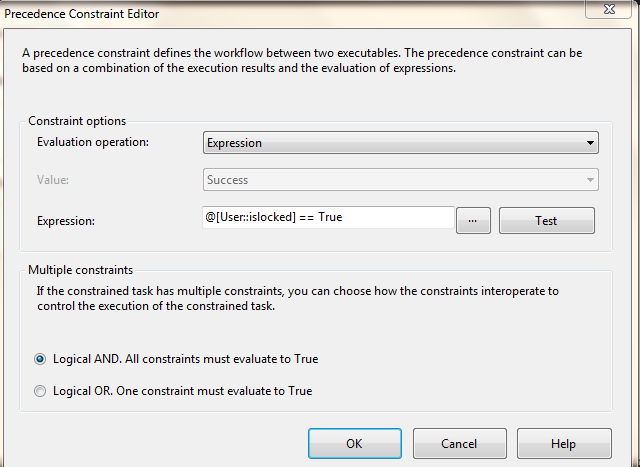Viewport: 640px width, 467px height.
Task: Click the "Evaluation operation:" label
Action: [92, 143]
